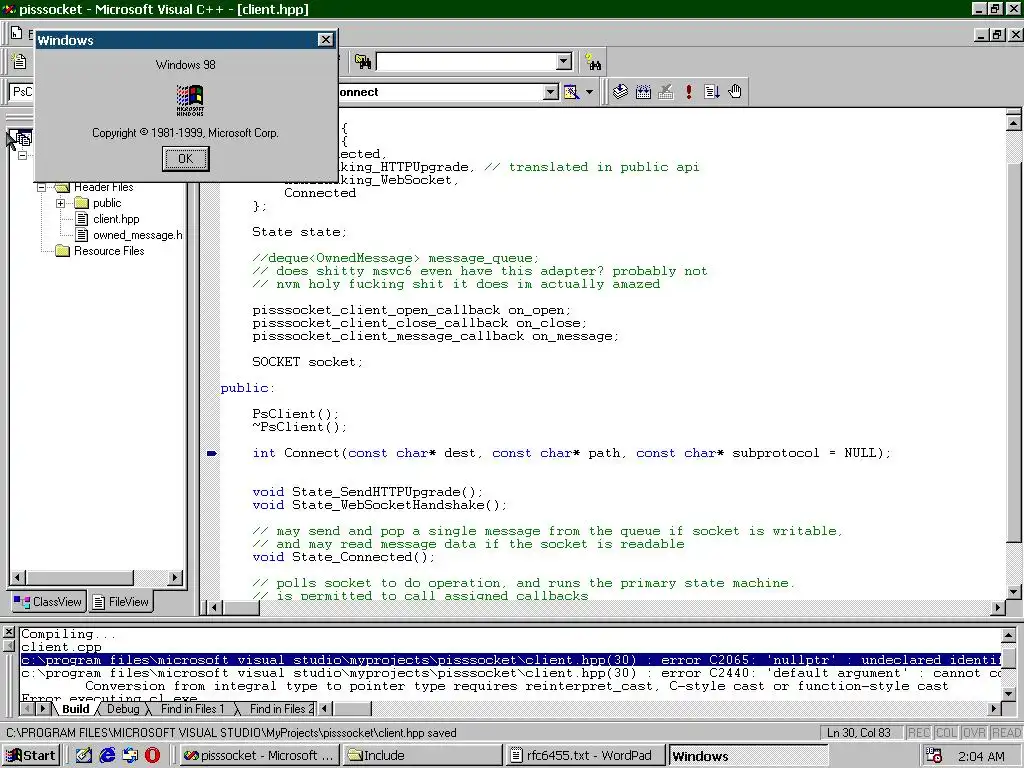This screenshot has height=768, width=1024.
Task: Launch Internet Explorer from quick launch
Action: coord(106,755)
